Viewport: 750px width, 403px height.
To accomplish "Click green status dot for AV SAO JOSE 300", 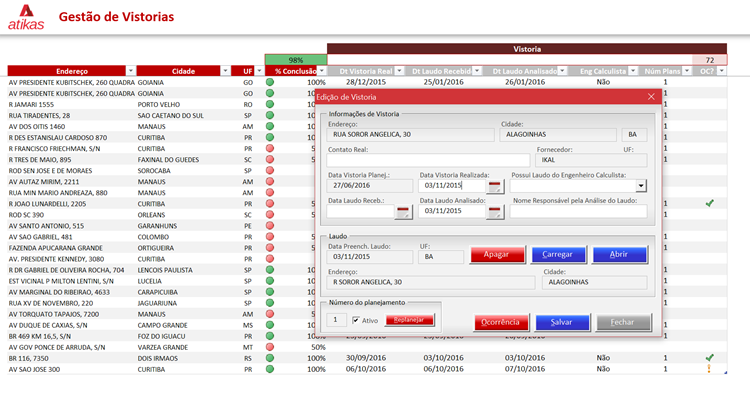I will (x=270, y=369).
